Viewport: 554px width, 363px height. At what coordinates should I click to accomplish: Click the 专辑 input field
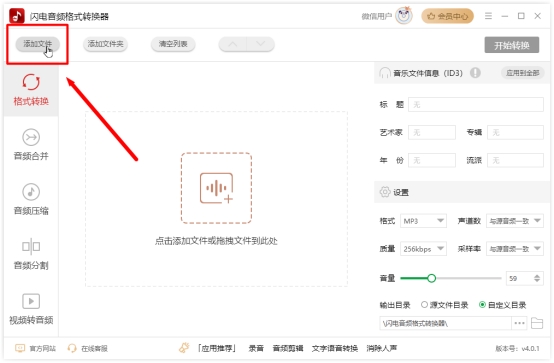click(x=515, y=133)
